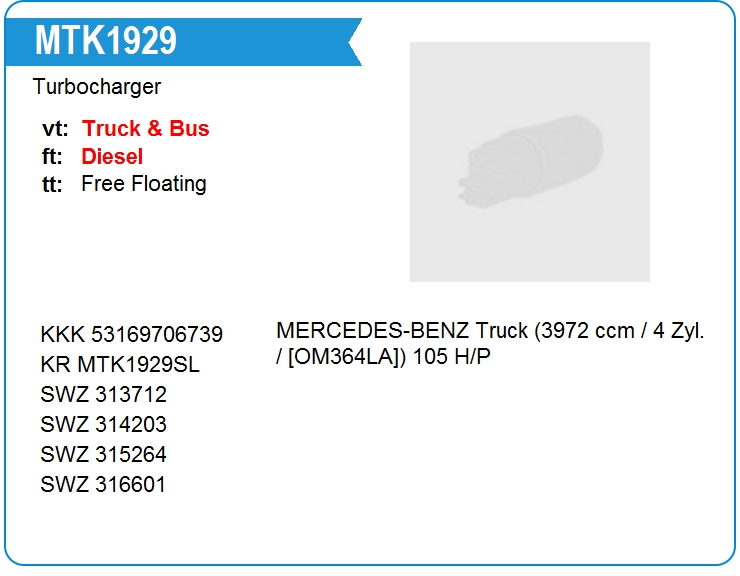Click the SWZ 313712 reference number
Viewport: 740px width, 576px height.
tap(103, 395)
